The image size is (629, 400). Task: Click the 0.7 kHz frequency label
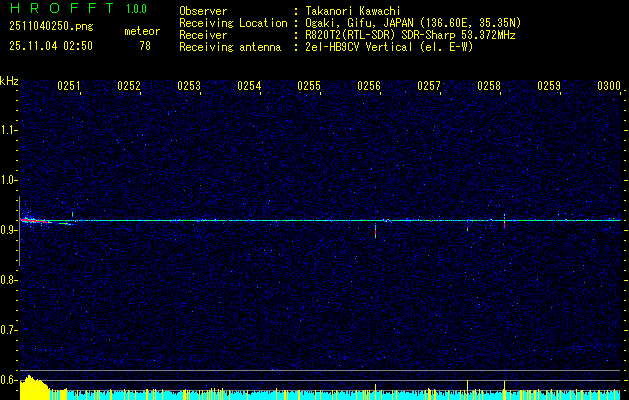point(7,330)
